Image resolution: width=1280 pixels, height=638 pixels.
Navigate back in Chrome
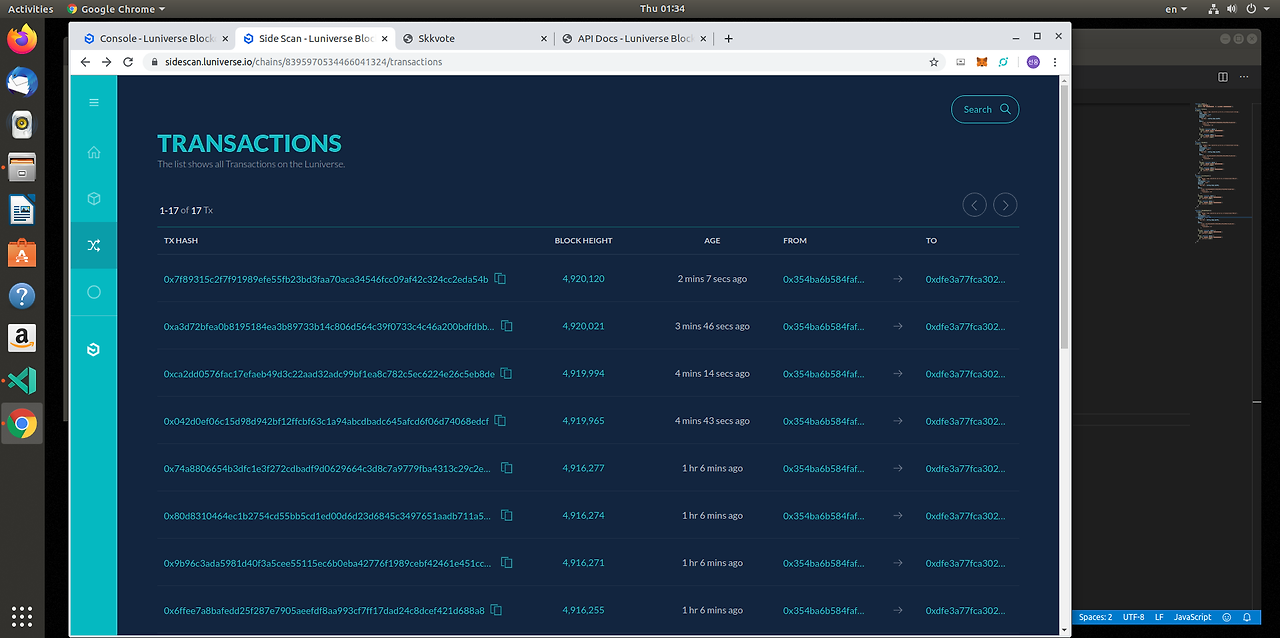click(85, 62)
